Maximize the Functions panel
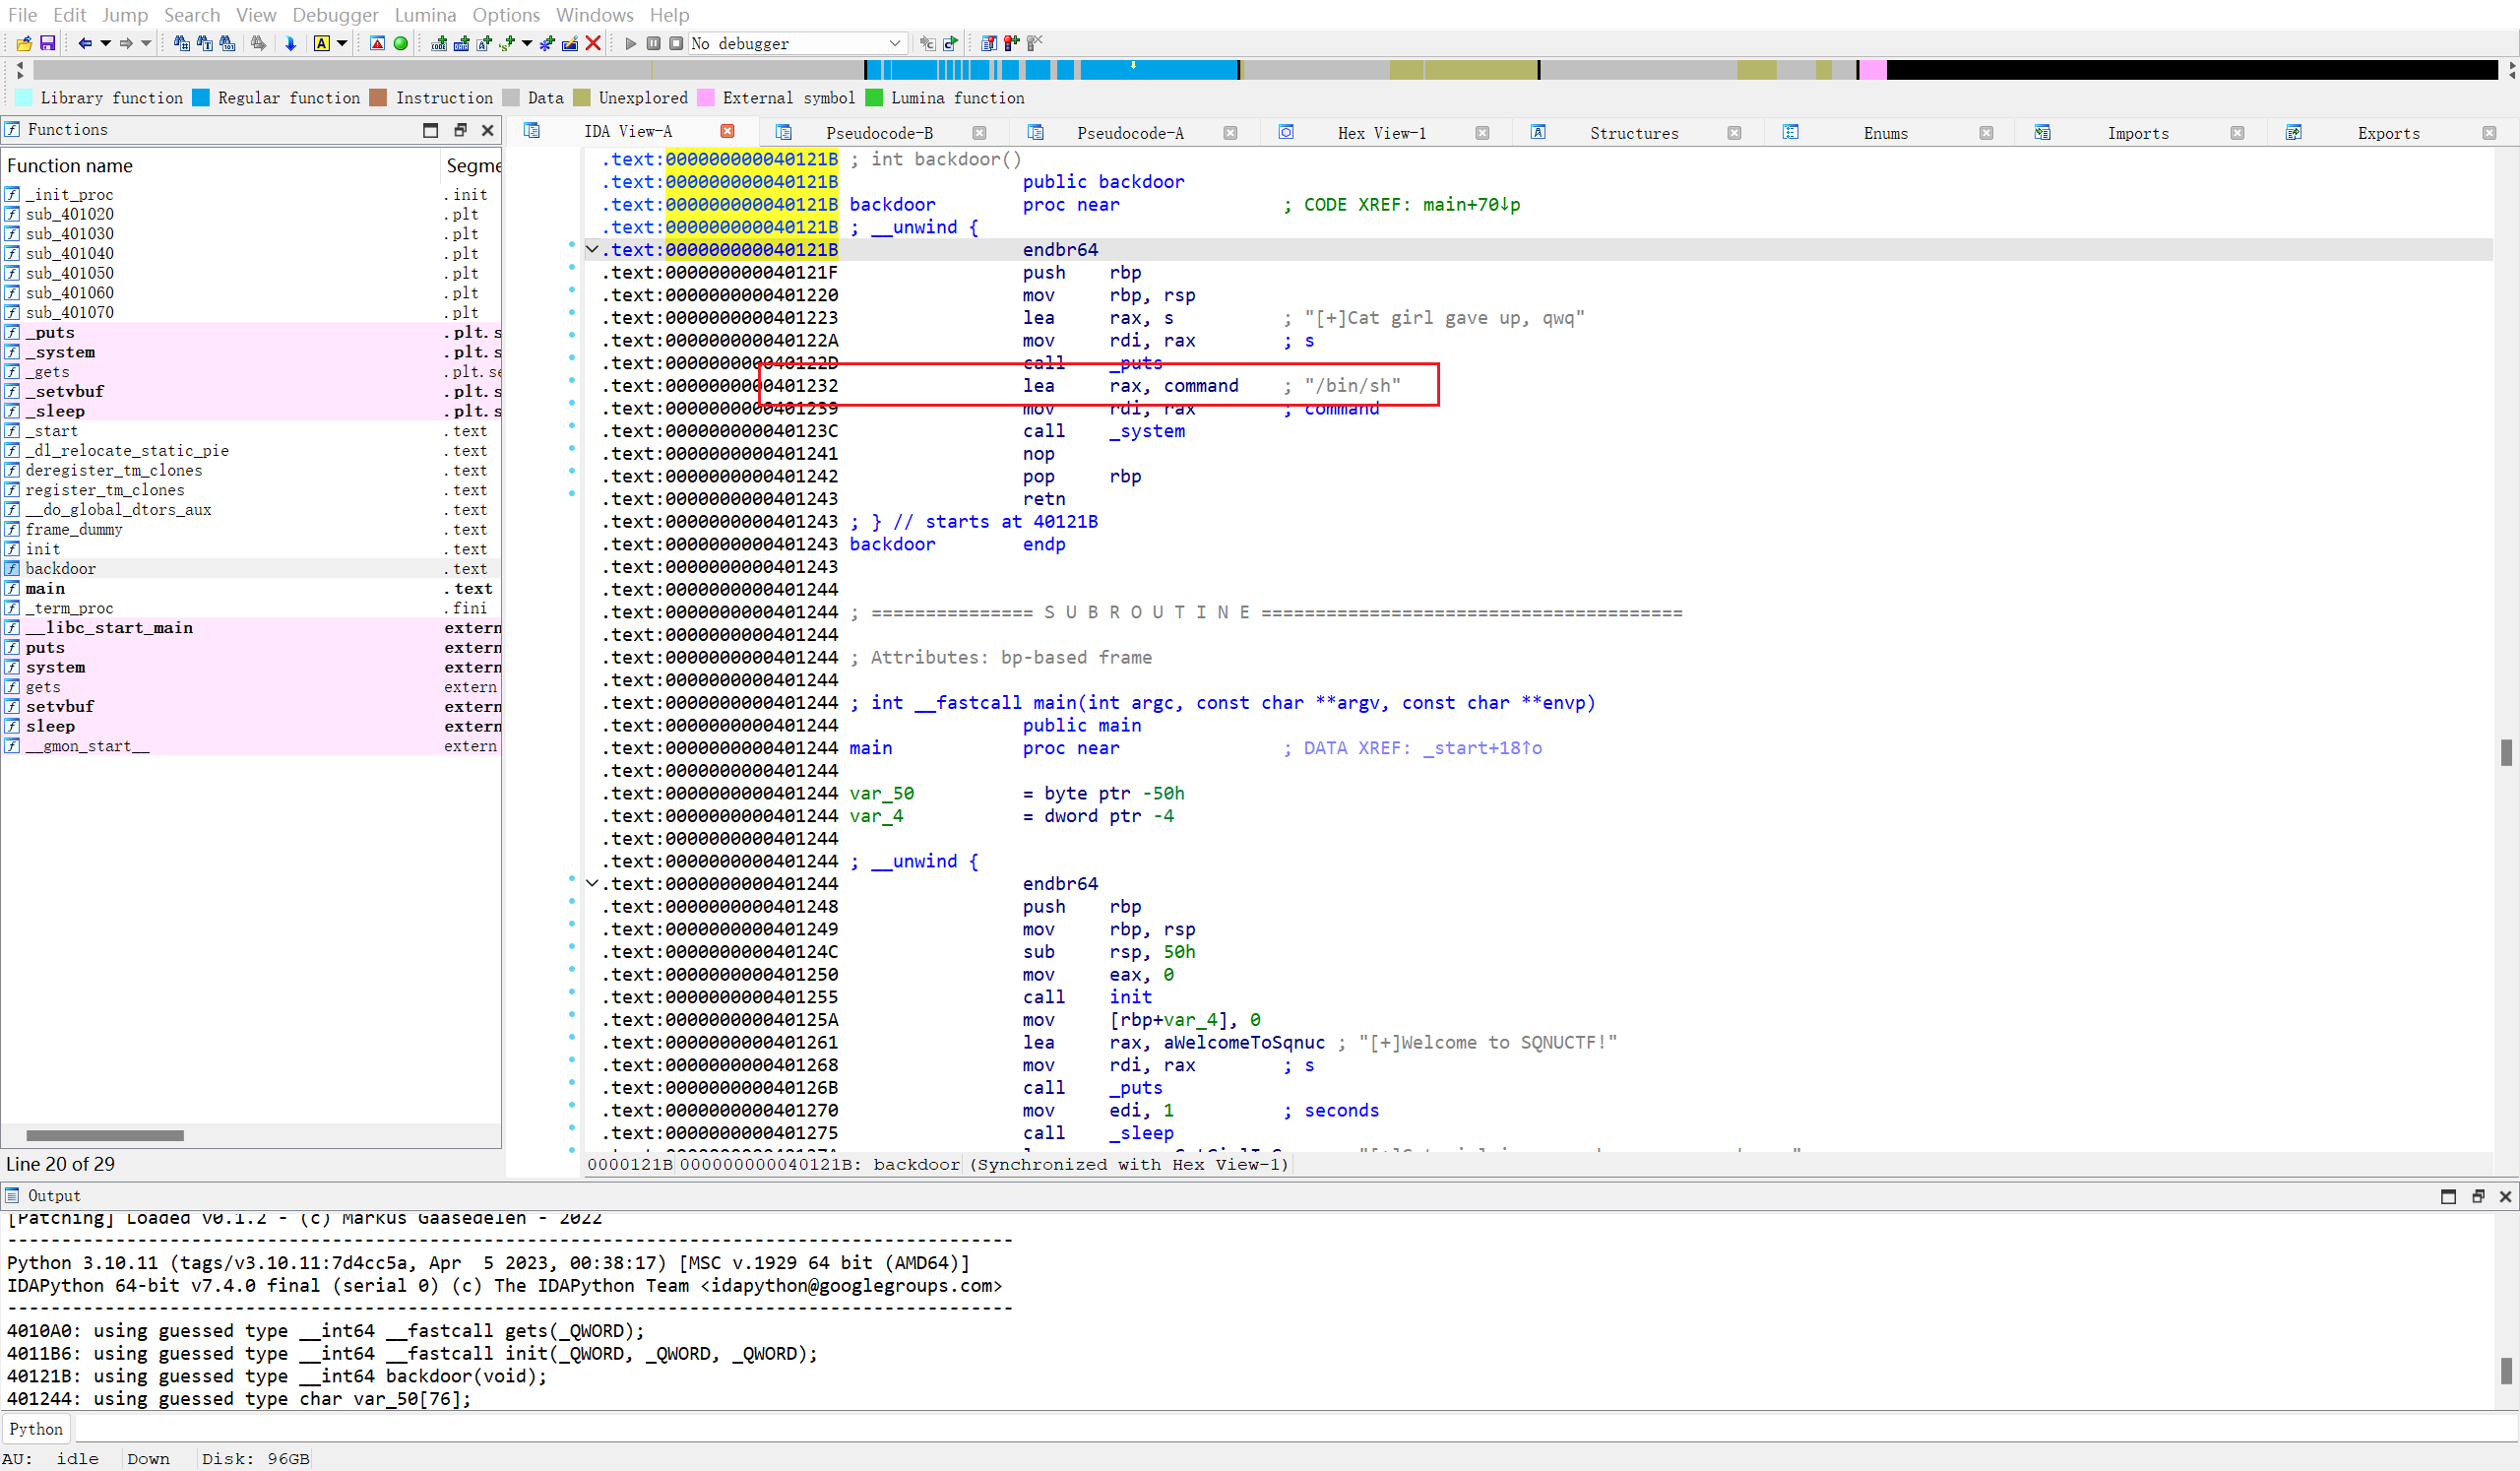2520x1471 pixels. (430, 130)
